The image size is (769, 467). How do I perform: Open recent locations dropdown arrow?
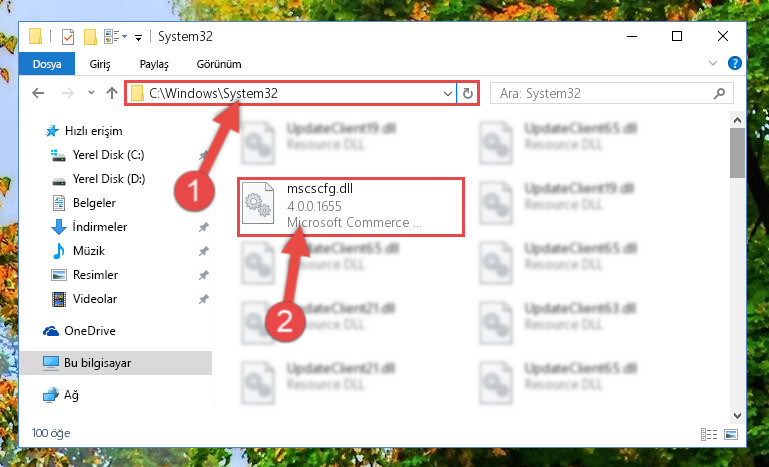[91, 93]
